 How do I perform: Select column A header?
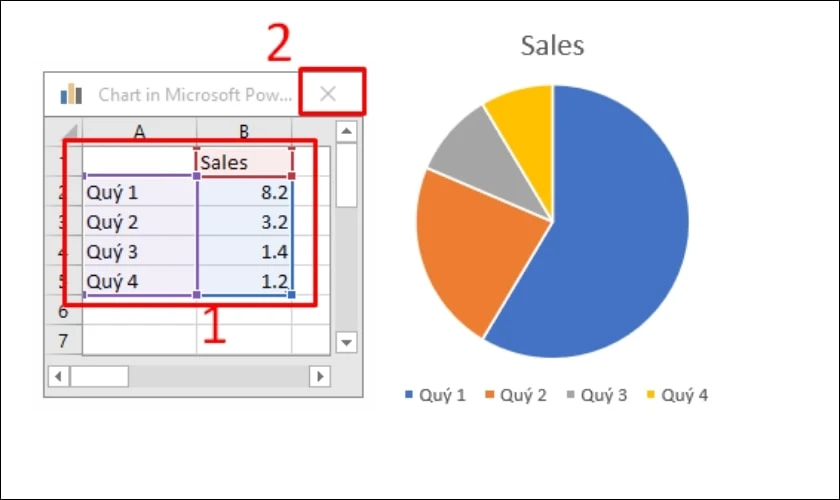click(139, 131)
